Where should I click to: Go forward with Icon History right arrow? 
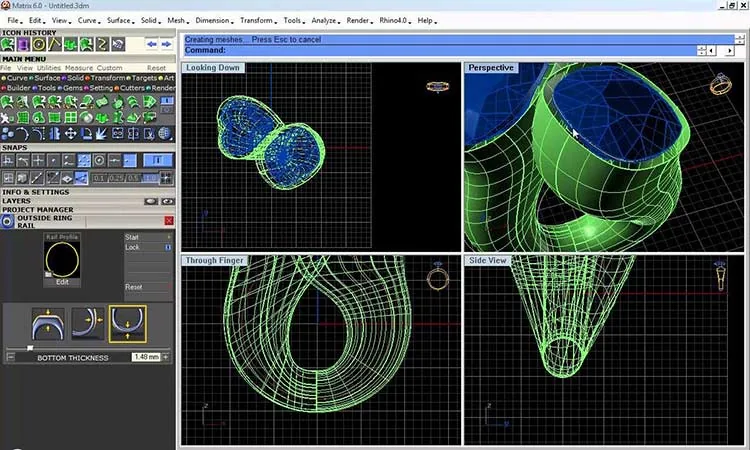[x=166, y=44]
